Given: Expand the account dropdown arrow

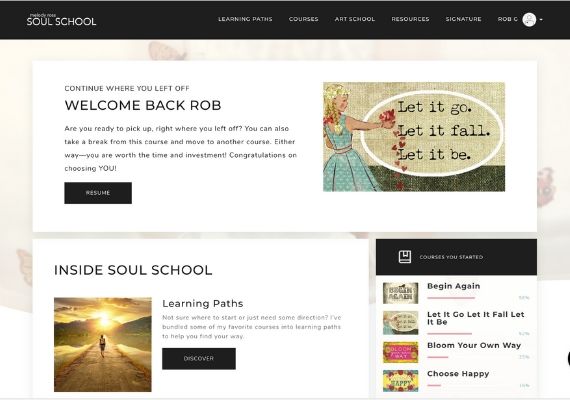Looking at the screenshot, I should coord(541,20).
